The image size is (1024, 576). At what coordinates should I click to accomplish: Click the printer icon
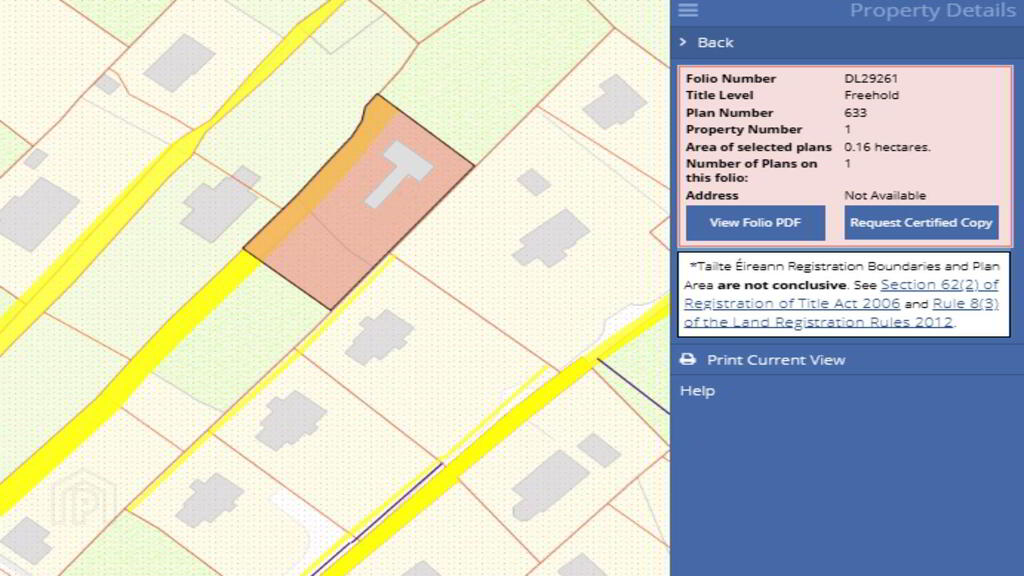click(x=687, y=360)
